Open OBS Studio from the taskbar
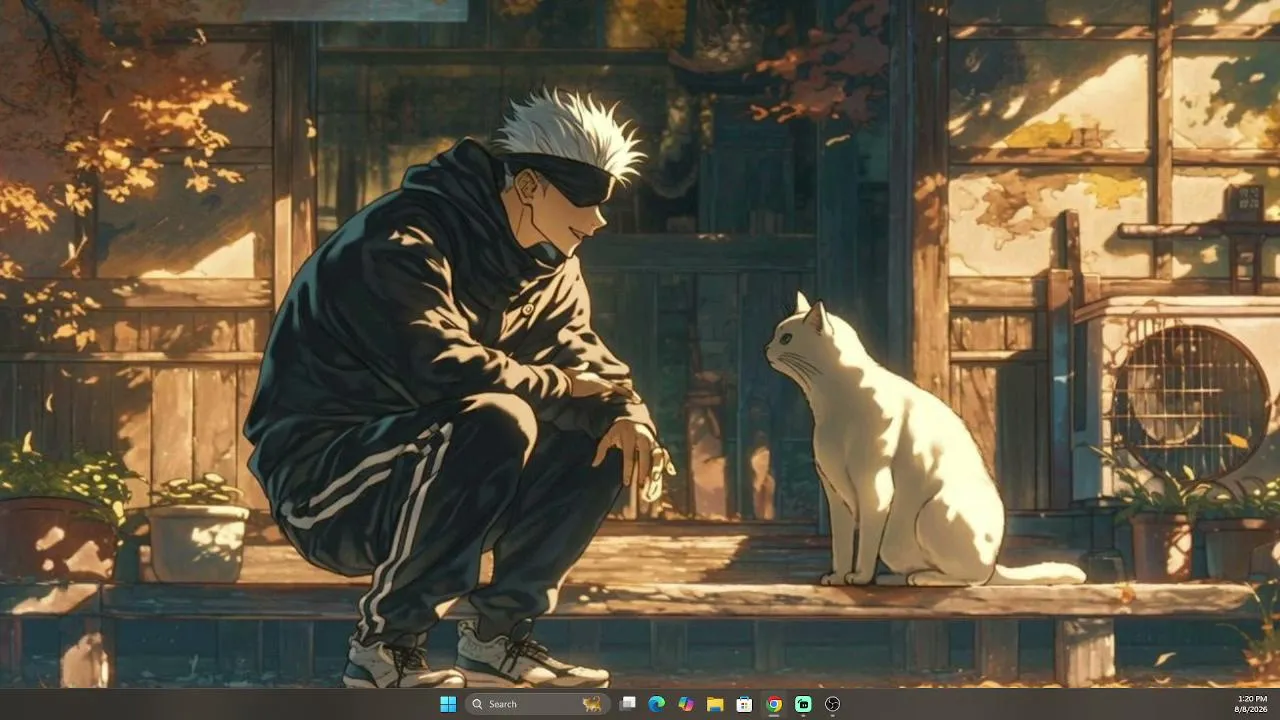This screenshot has width=1280, height=720. click(x=832, y=704)
